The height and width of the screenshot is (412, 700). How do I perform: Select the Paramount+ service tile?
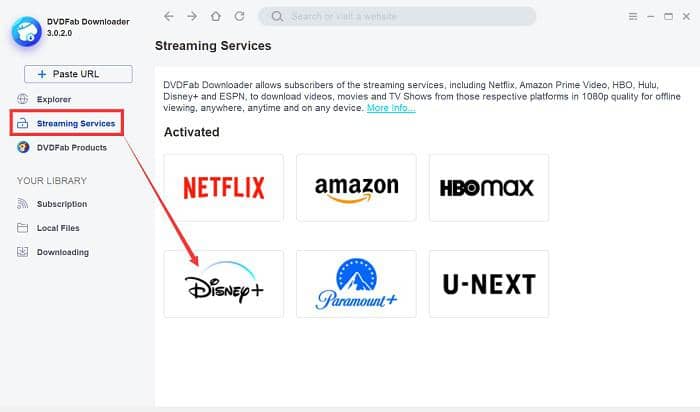click(356, 284)
